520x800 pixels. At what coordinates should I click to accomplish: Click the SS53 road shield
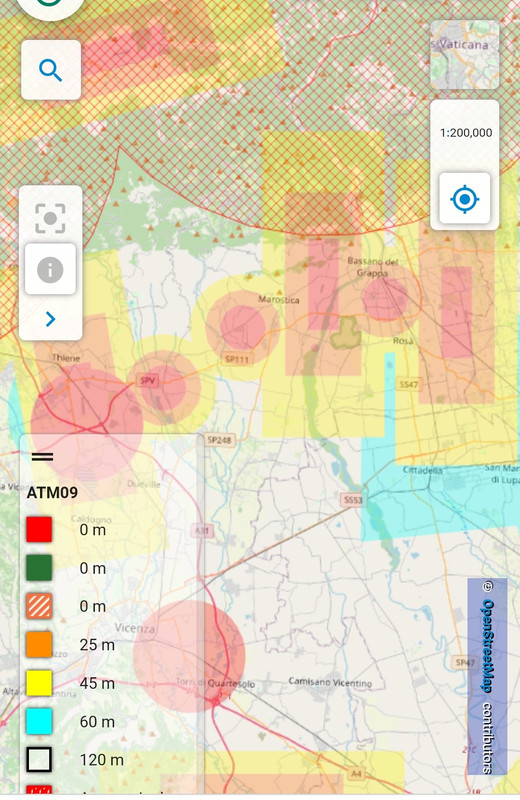353,499
